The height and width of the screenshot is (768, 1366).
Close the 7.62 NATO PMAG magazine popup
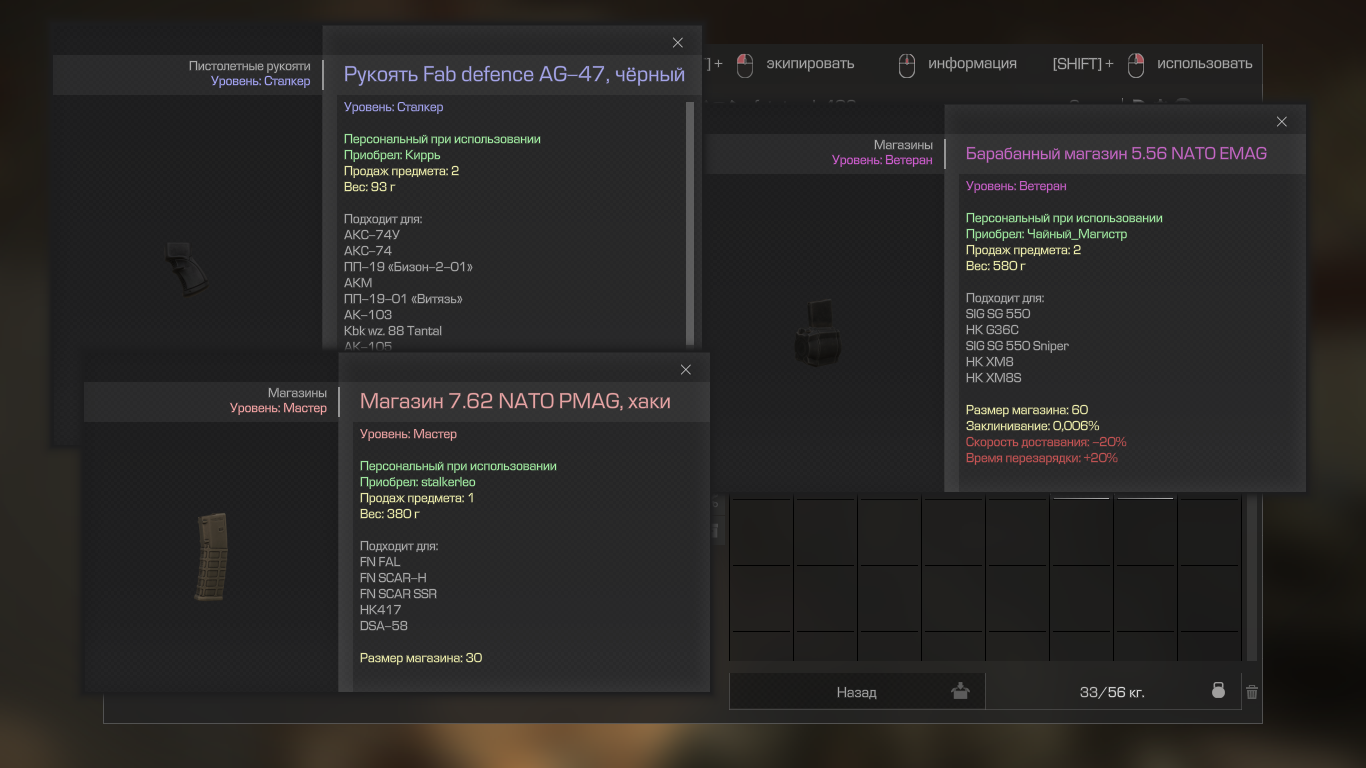pos(686,369)
